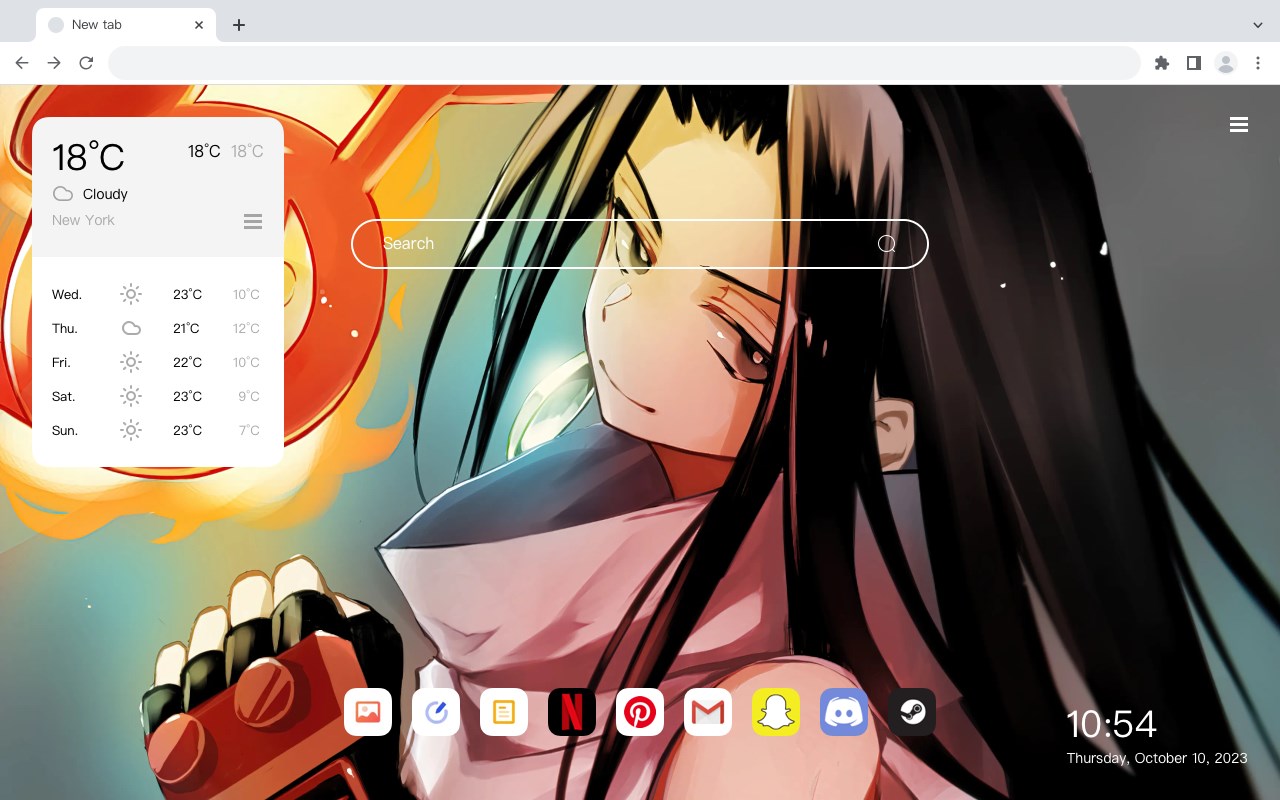The image size is (1280, 800).
Task: Click Sunday's low of 7°C
Action: pyautogui.click(x=249, y=430)
